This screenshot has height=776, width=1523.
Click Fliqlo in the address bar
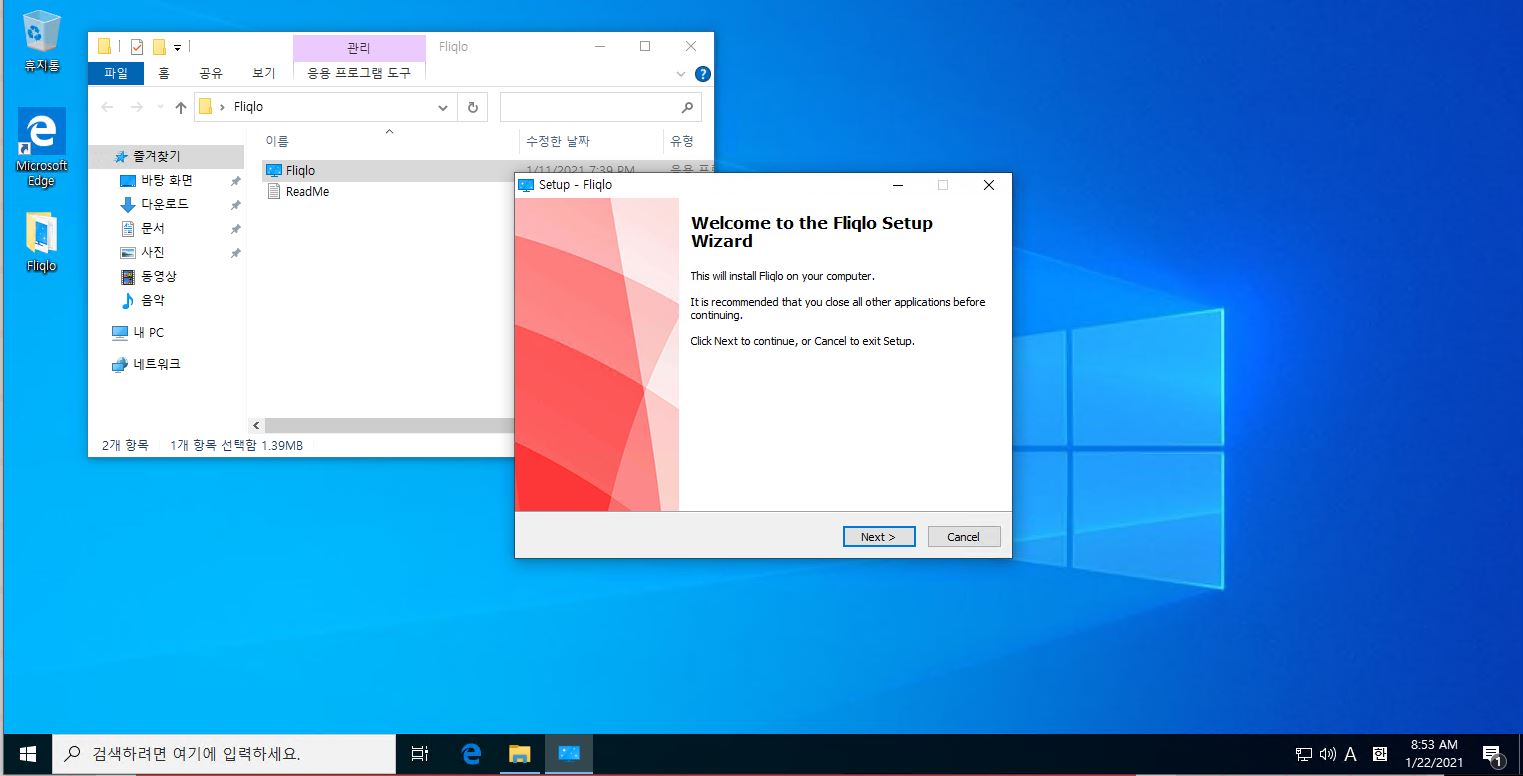pyautogui.click(x=248, y=107)
